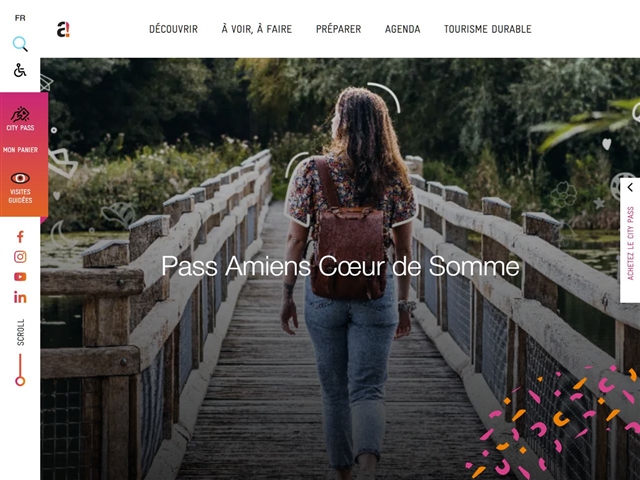This screenshot has width=640, height=480.
Task: Click the Scroll indicator circle
Action: [20, 381]
